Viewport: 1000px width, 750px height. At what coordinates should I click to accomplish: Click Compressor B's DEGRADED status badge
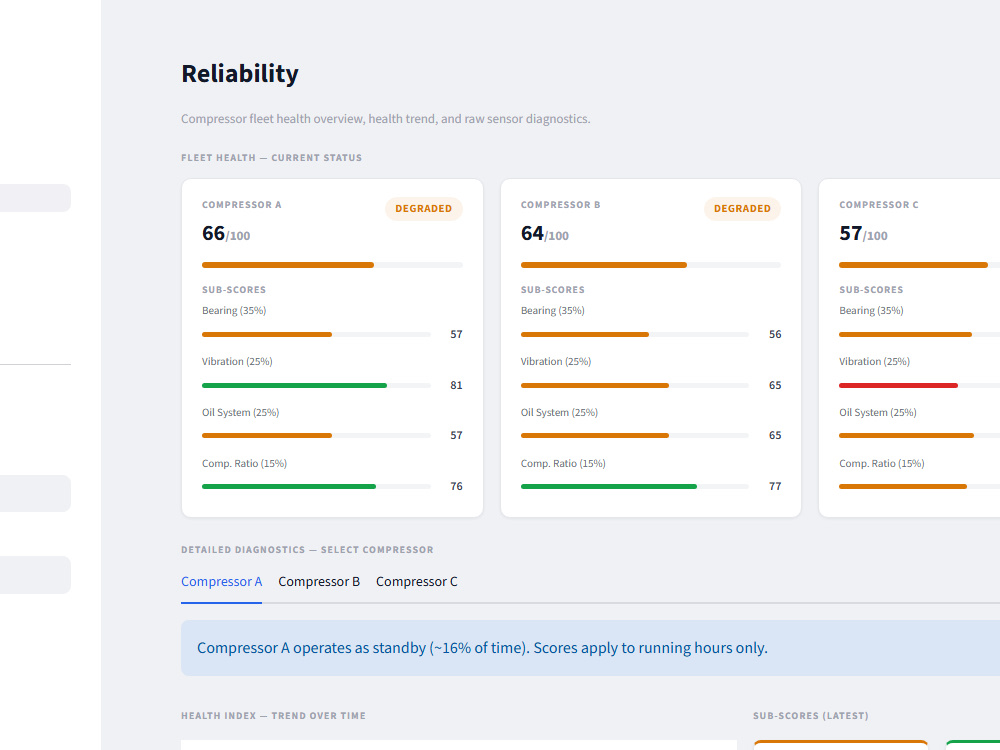coord(742,209)
